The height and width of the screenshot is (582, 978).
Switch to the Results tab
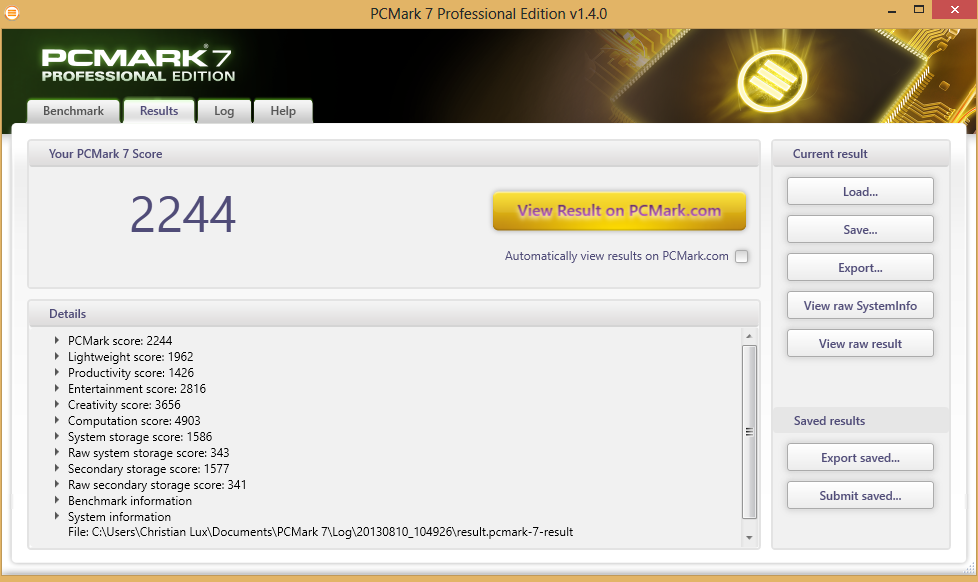159,111
